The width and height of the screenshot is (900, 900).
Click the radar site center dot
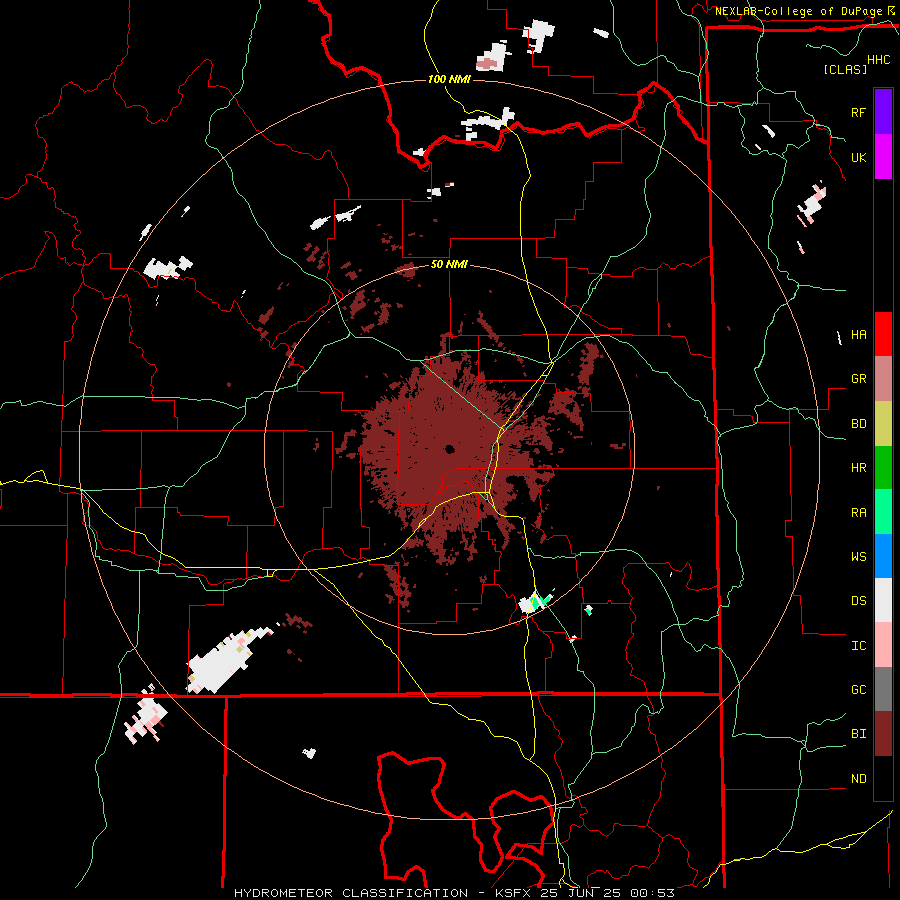click(449, 449)
